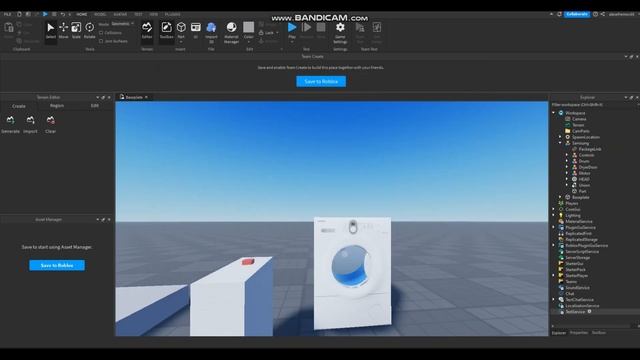
Task: Click the Play test button
Action: (x=292, y=28)
